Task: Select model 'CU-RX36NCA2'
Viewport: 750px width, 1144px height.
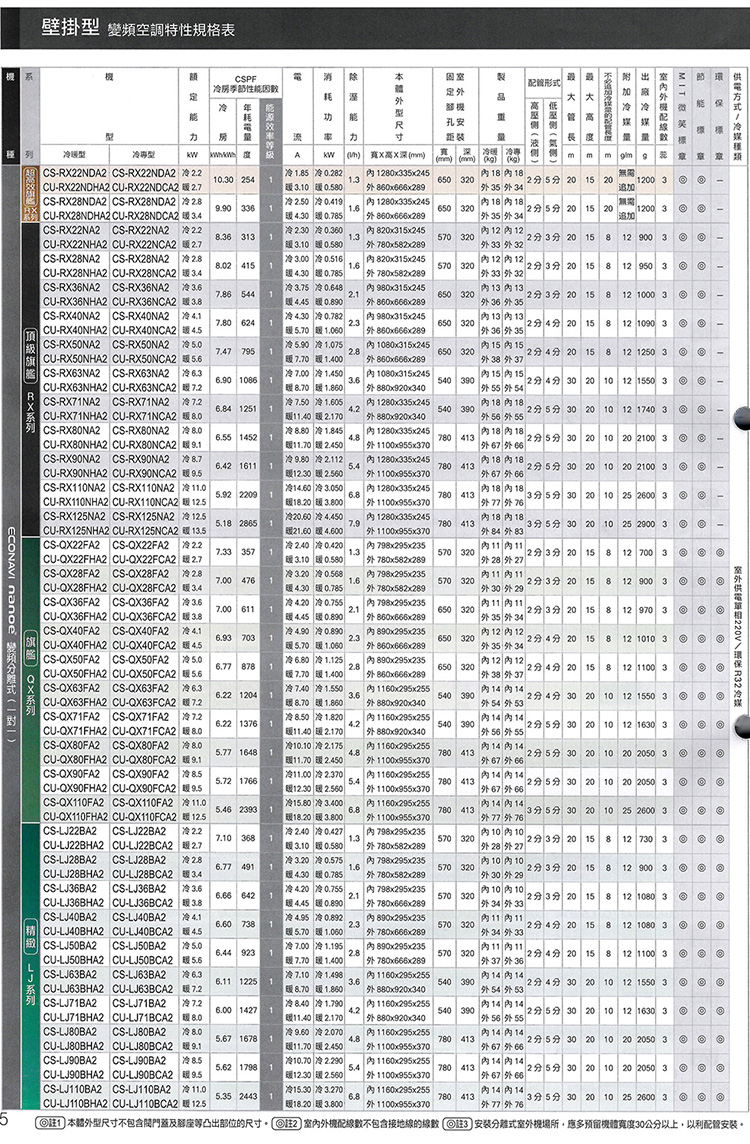Action: [x=142, y=301]
